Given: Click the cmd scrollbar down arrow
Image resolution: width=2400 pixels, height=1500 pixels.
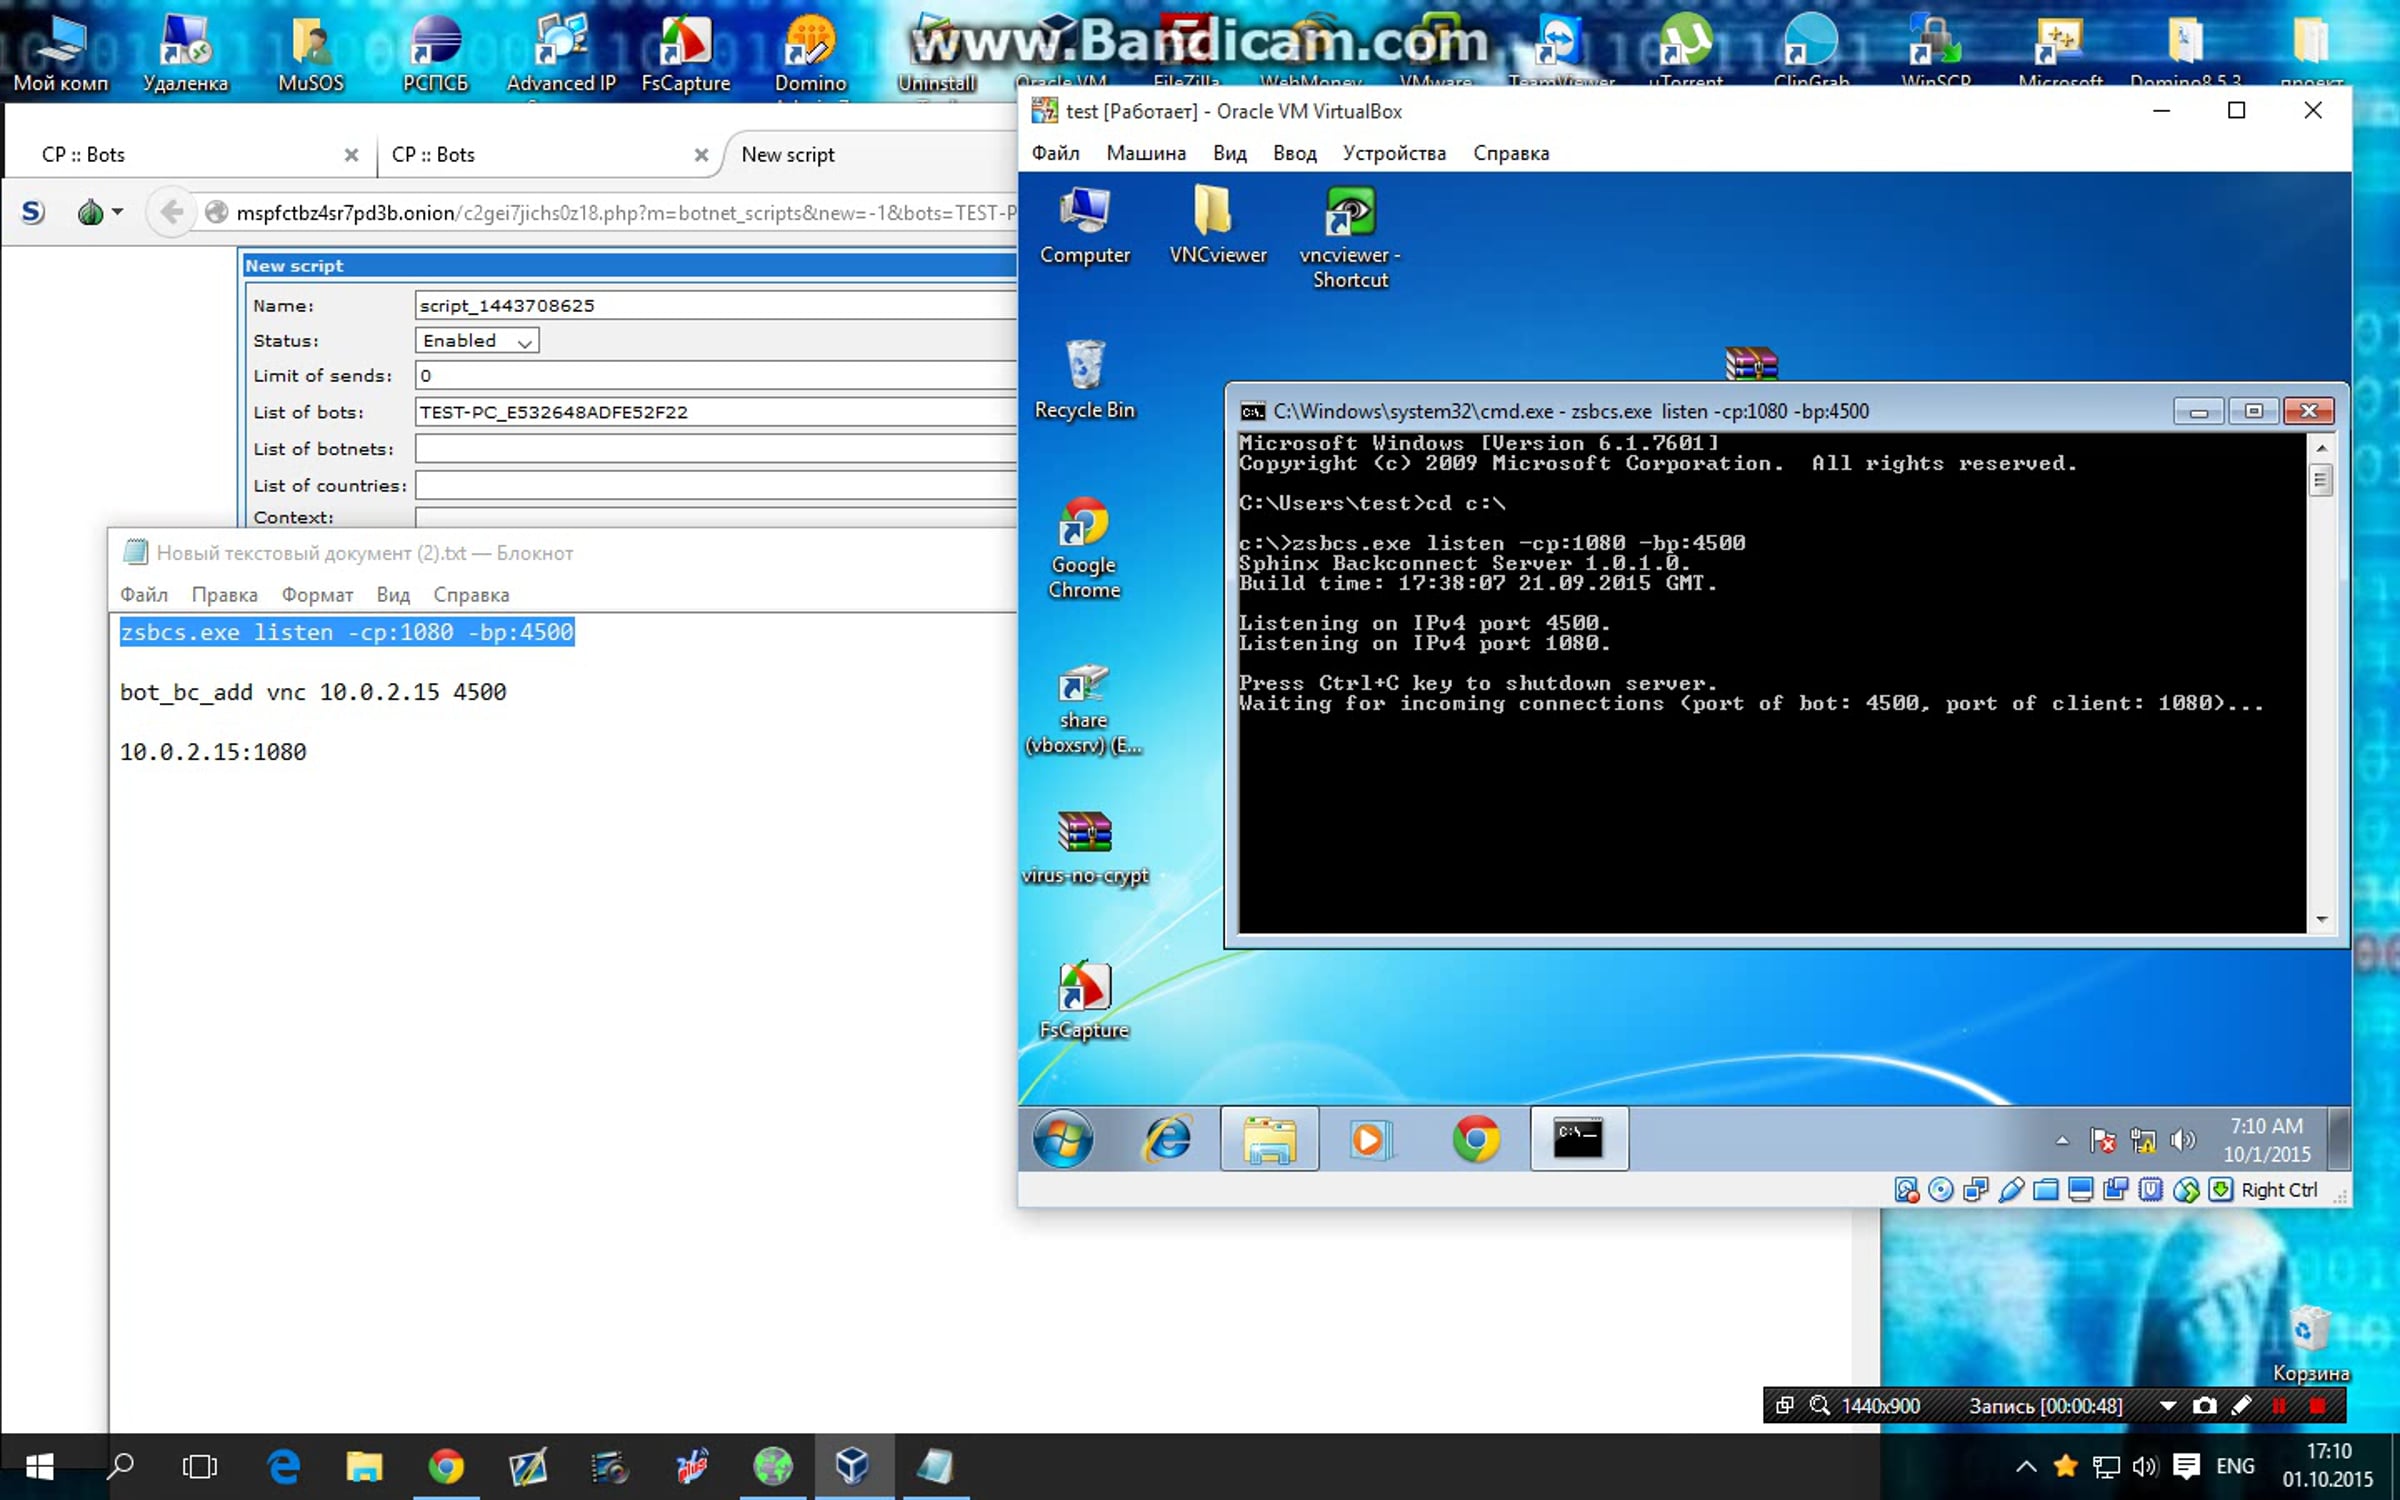Looking at the screenshot, I should coord(2321,919).
